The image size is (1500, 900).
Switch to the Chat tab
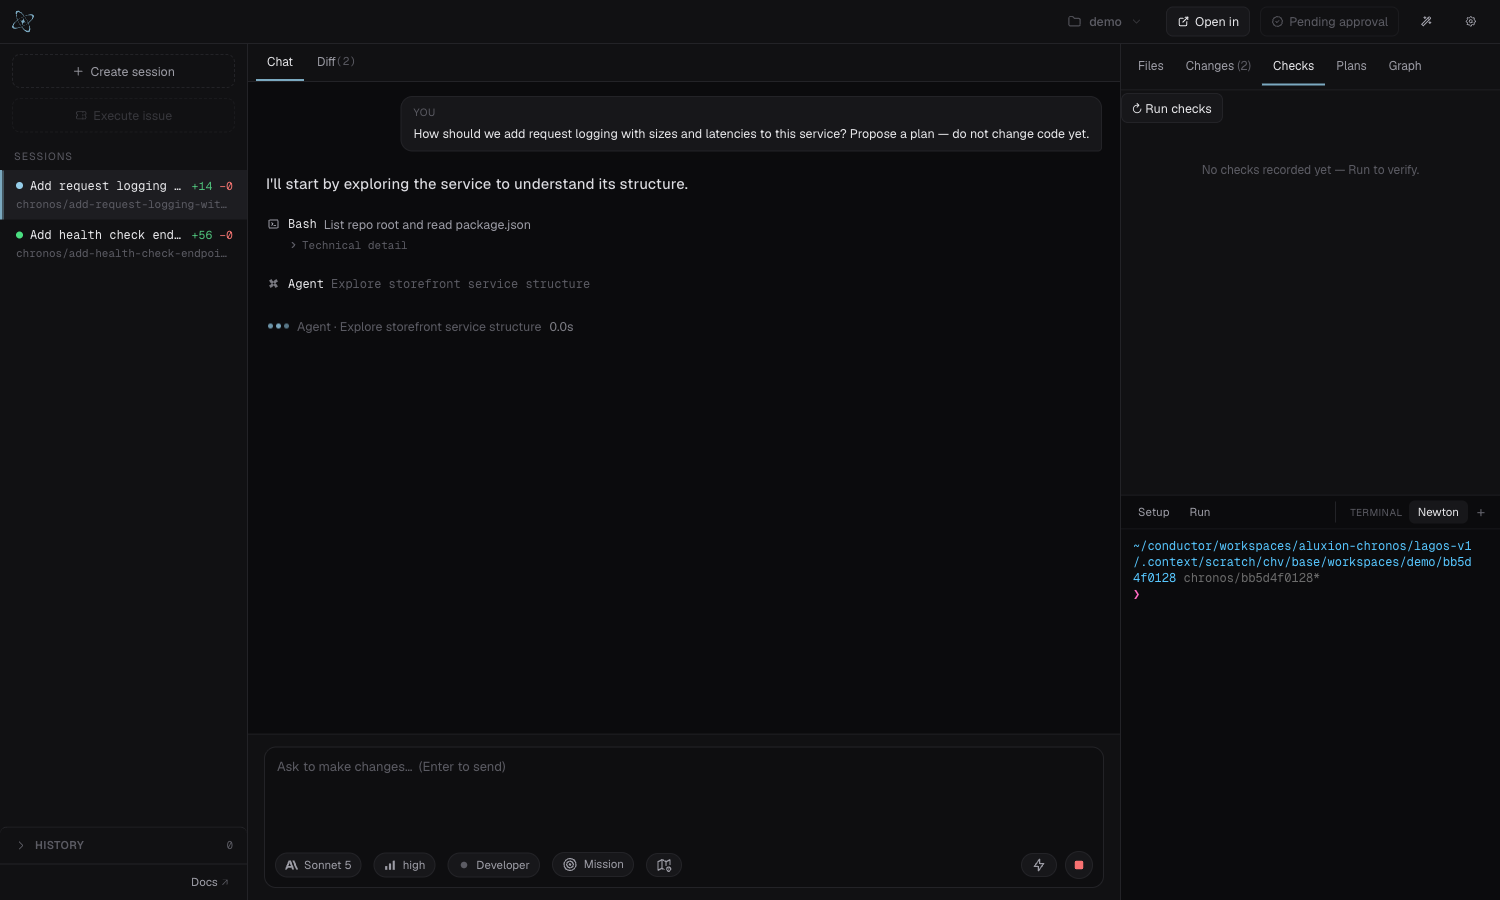click(x=280, y=62)
